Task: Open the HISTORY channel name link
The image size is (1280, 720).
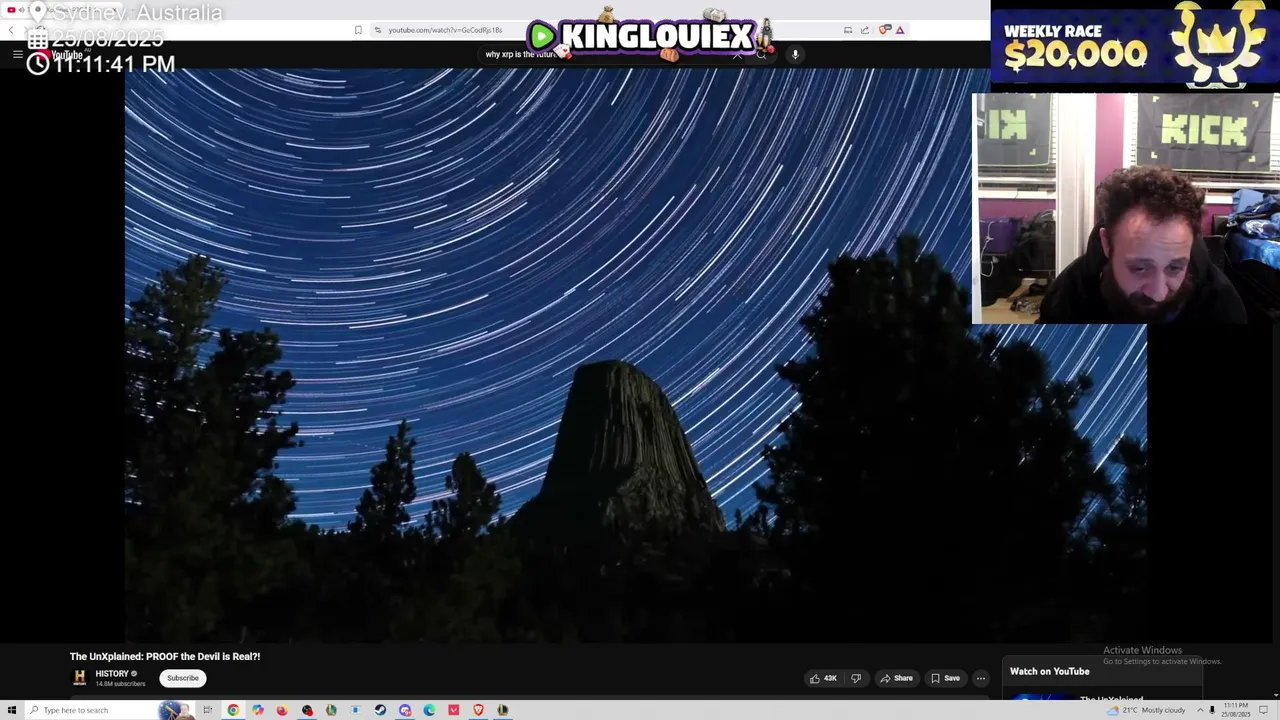Action: pos(112,674)
